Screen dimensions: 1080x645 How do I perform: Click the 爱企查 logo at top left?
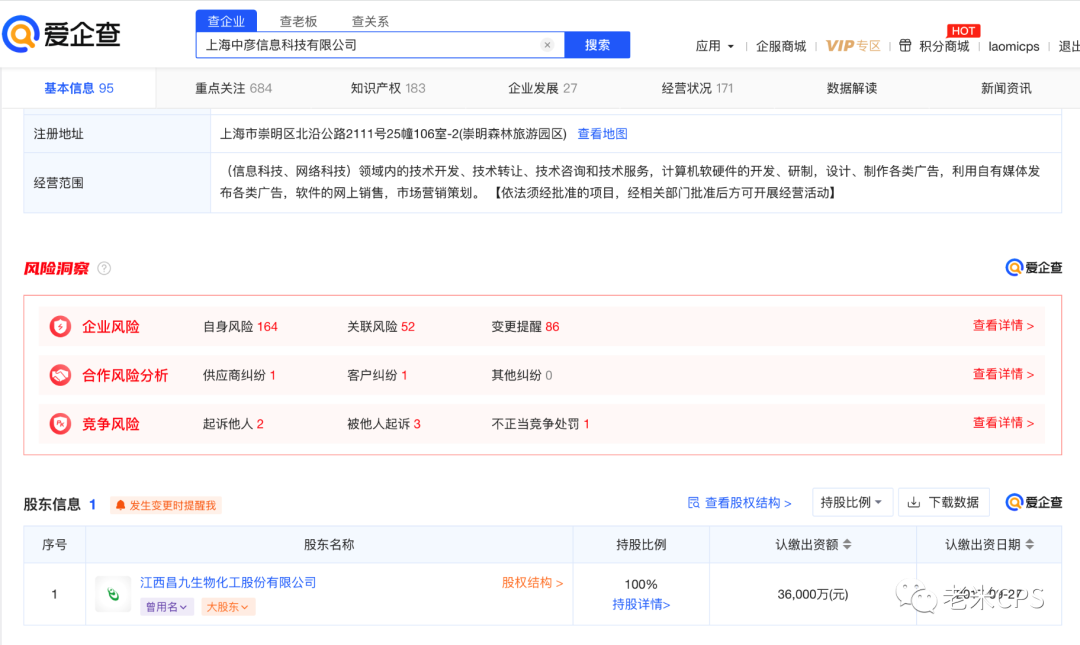[61, 34]
